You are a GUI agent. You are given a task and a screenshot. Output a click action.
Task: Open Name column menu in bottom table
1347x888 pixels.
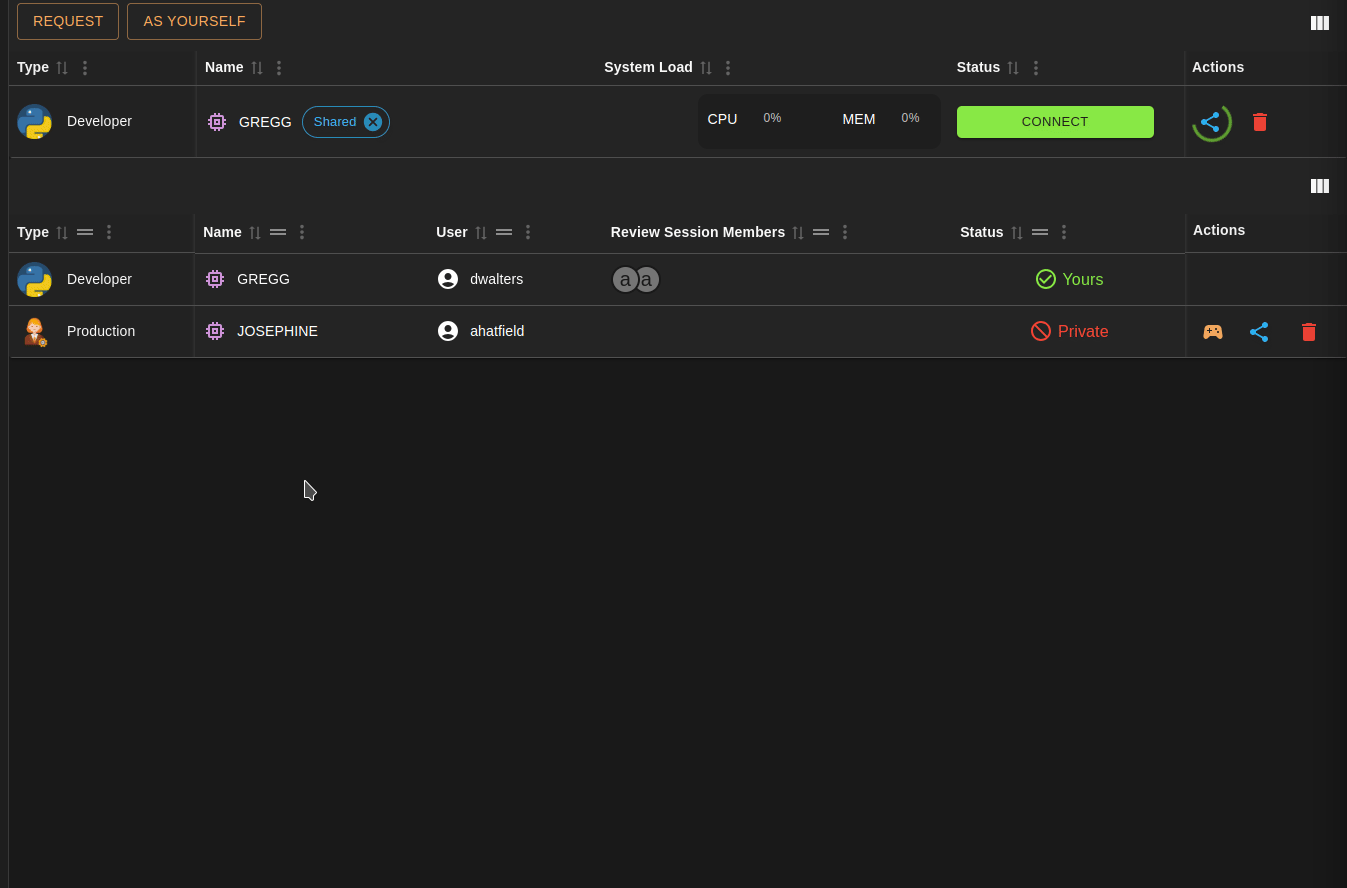[302, 232]
